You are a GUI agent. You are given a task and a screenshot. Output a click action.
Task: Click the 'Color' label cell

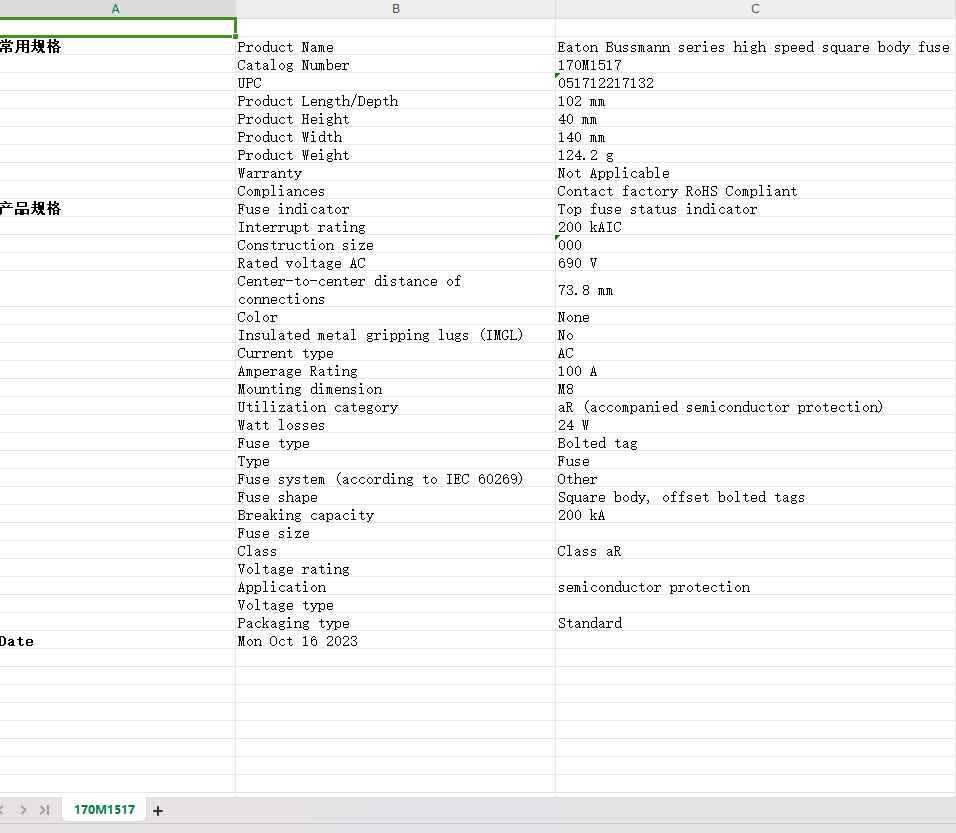[x=396, y=316]
